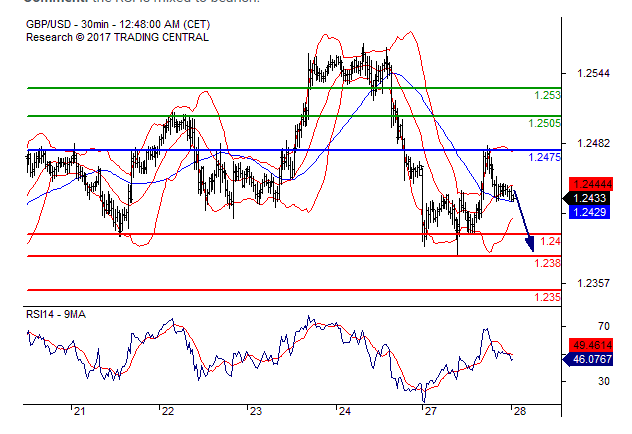This screenshot has height=434, width=632.
Task: Click the 1.235 red support label
Action: 547,297
